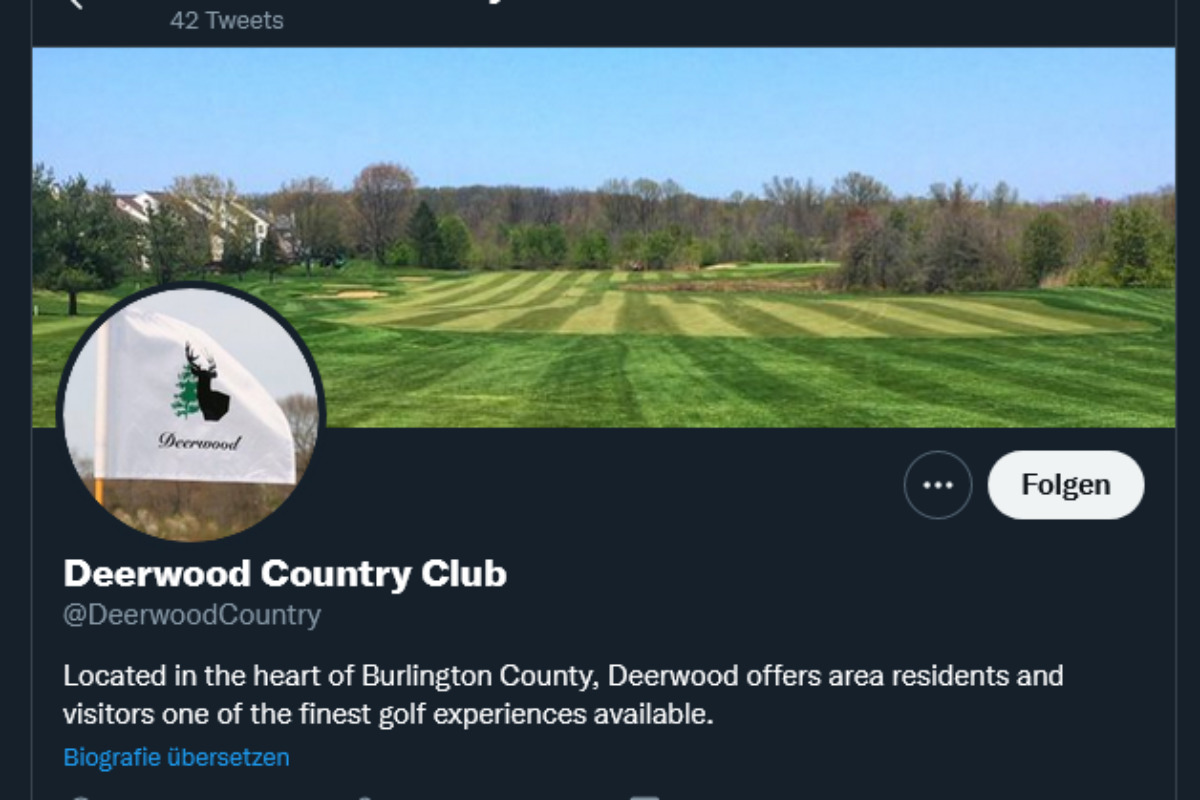The width and height of the screenshot is (1200, 800).
Task: Click the Deerwood Country Club display name
Action: (285, 574)
